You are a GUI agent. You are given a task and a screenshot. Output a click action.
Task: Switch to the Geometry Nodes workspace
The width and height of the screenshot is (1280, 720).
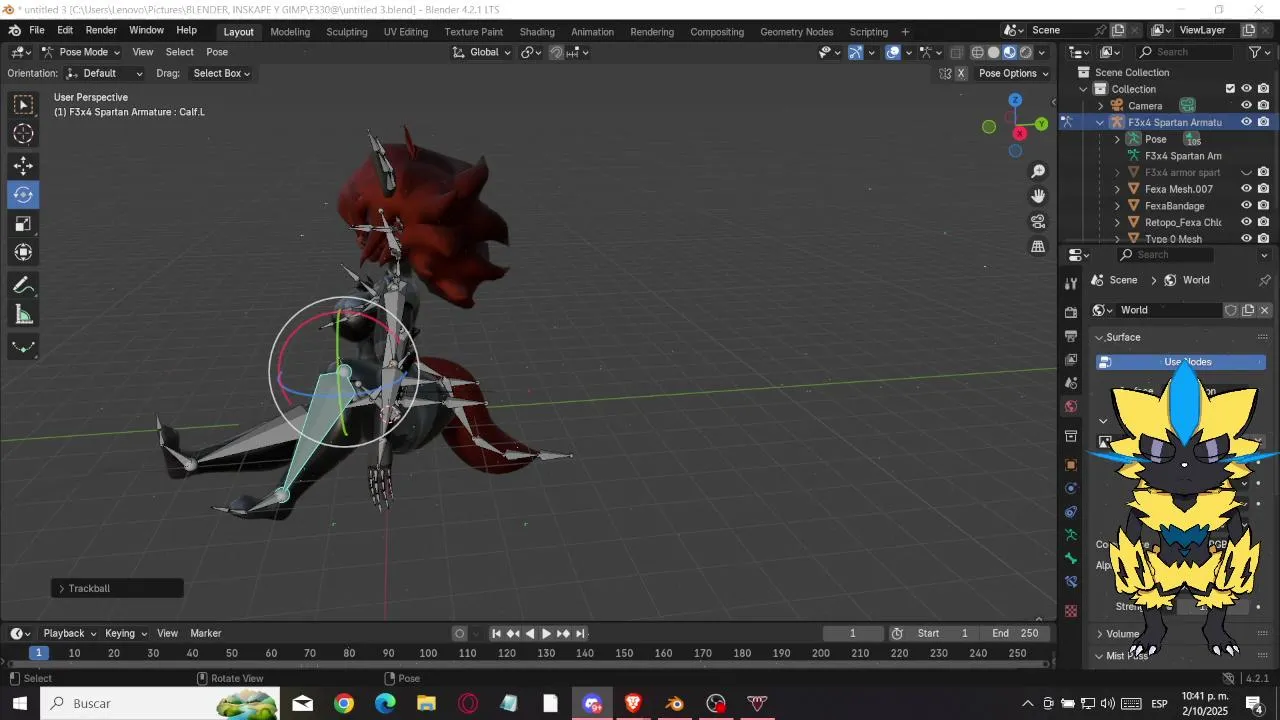click(796, 31)
